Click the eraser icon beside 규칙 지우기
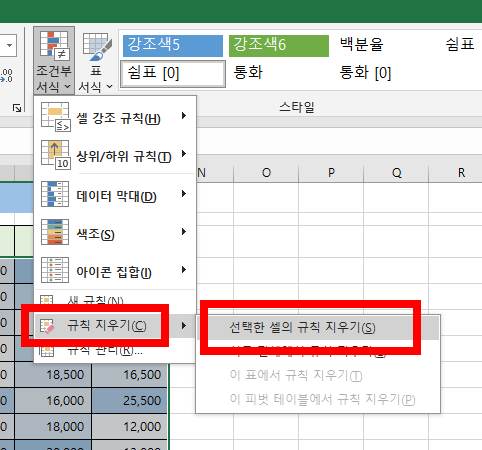482x450 pixels. [x=47, y=326]
